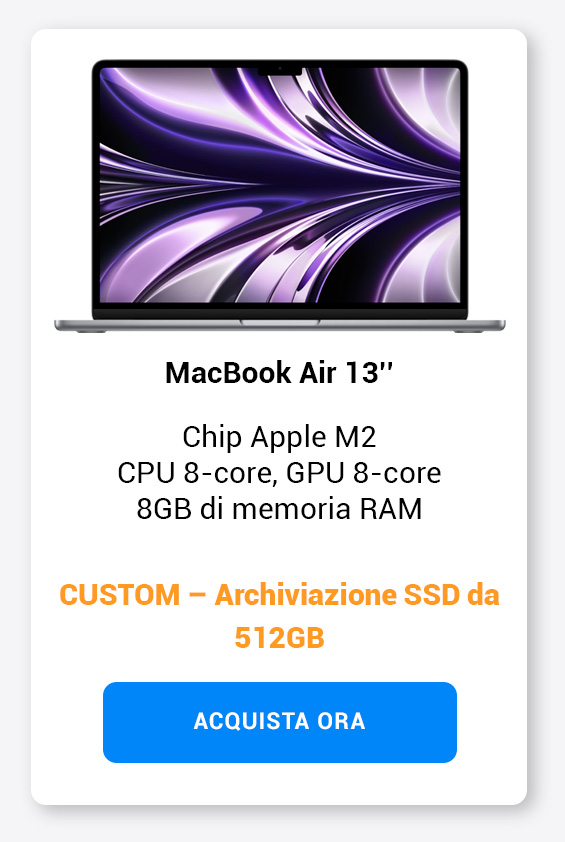Select the MacBook Air 13'' title
Viewport: 565px width, 842px height.
279,372
